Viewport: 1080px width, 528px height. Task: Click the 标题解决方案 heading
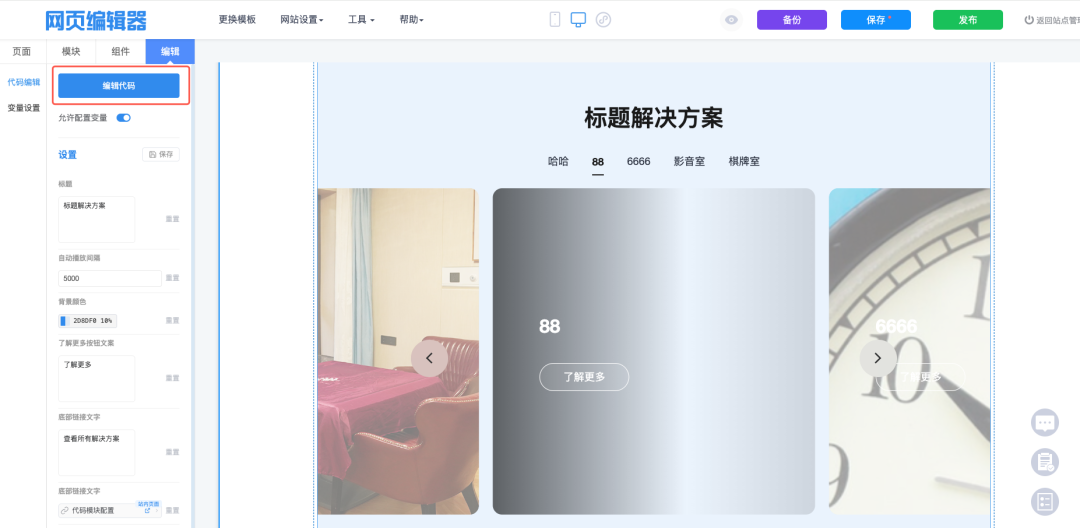click(654, 118)
